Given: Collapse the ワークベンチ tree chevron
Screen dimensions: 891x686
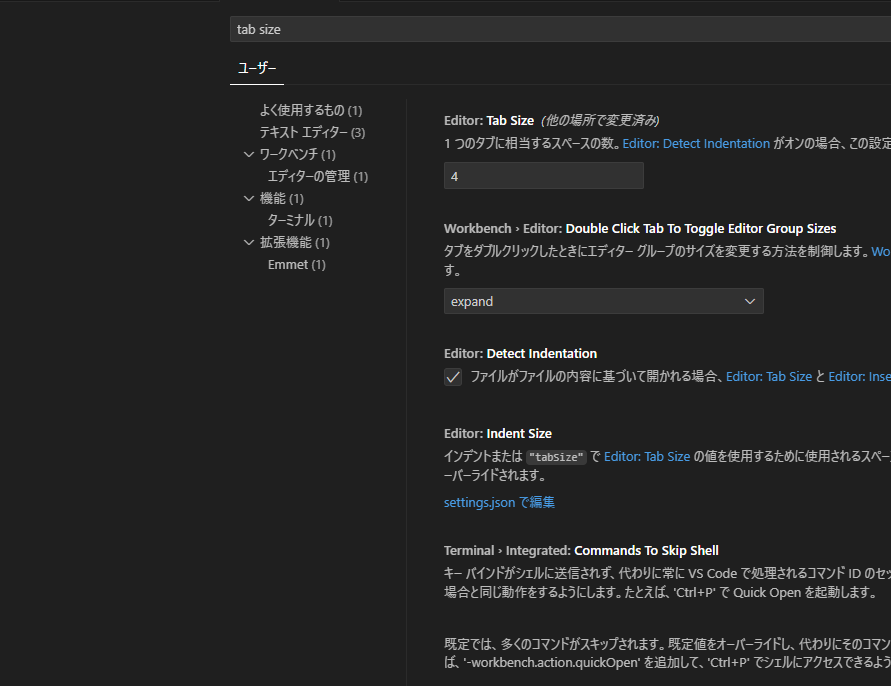Looking at the screenshot, I should [x=250, y=154].
